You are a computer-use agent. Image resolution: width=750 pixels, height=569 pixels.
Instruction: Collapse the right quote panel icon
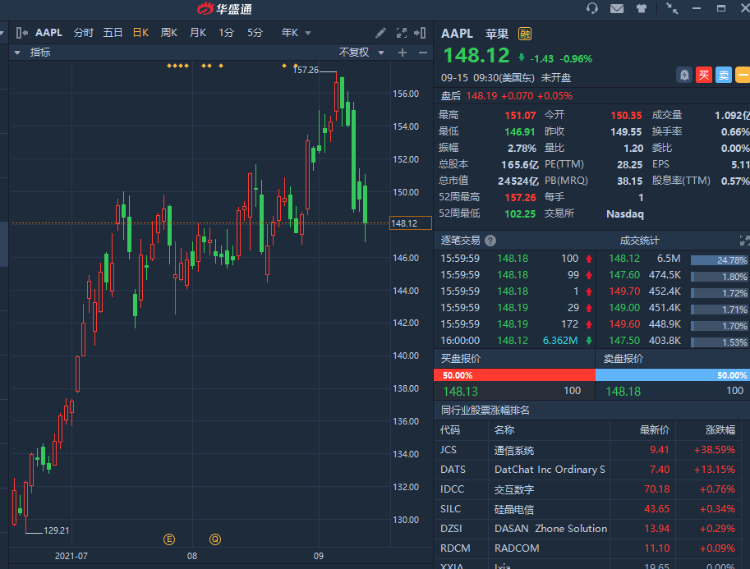(x=420, y=33)
